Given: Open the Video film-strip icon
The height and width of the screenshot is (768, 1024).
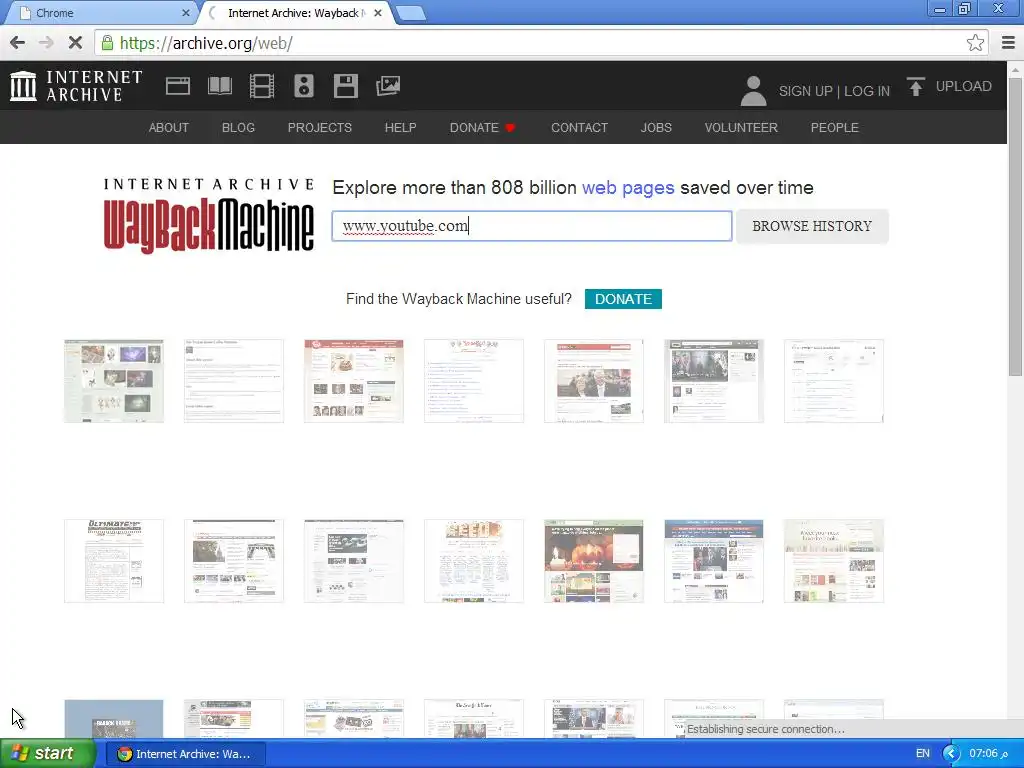Looking at the screenshot, I should 262,86.
